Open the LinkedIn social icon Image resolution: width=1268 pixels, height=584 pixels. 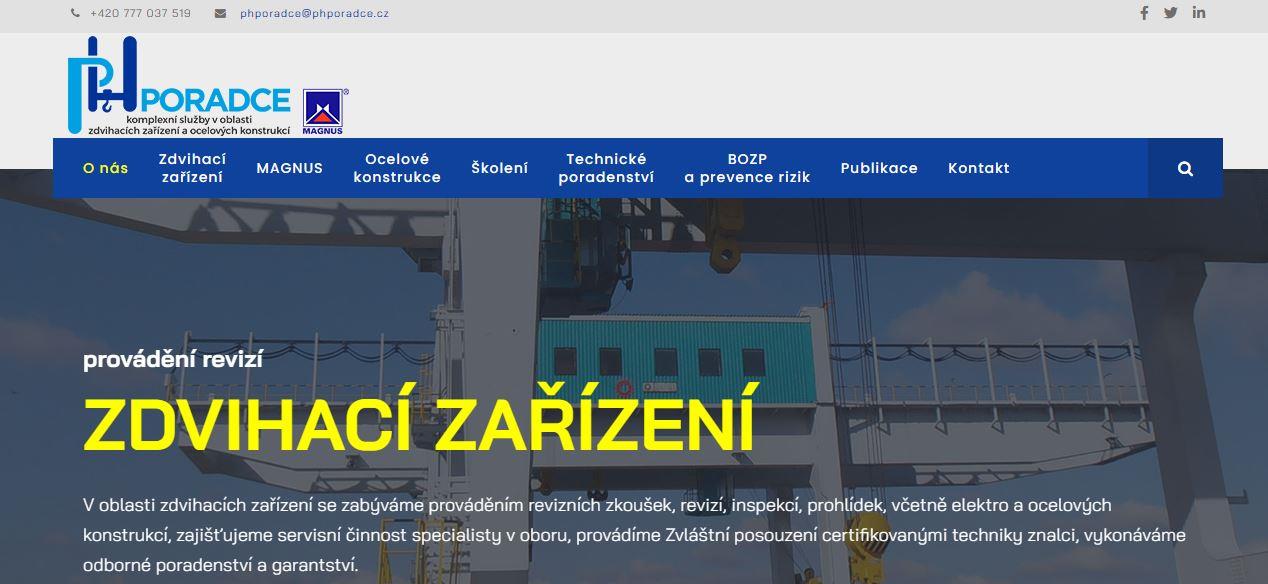(x=1198, y=13)
